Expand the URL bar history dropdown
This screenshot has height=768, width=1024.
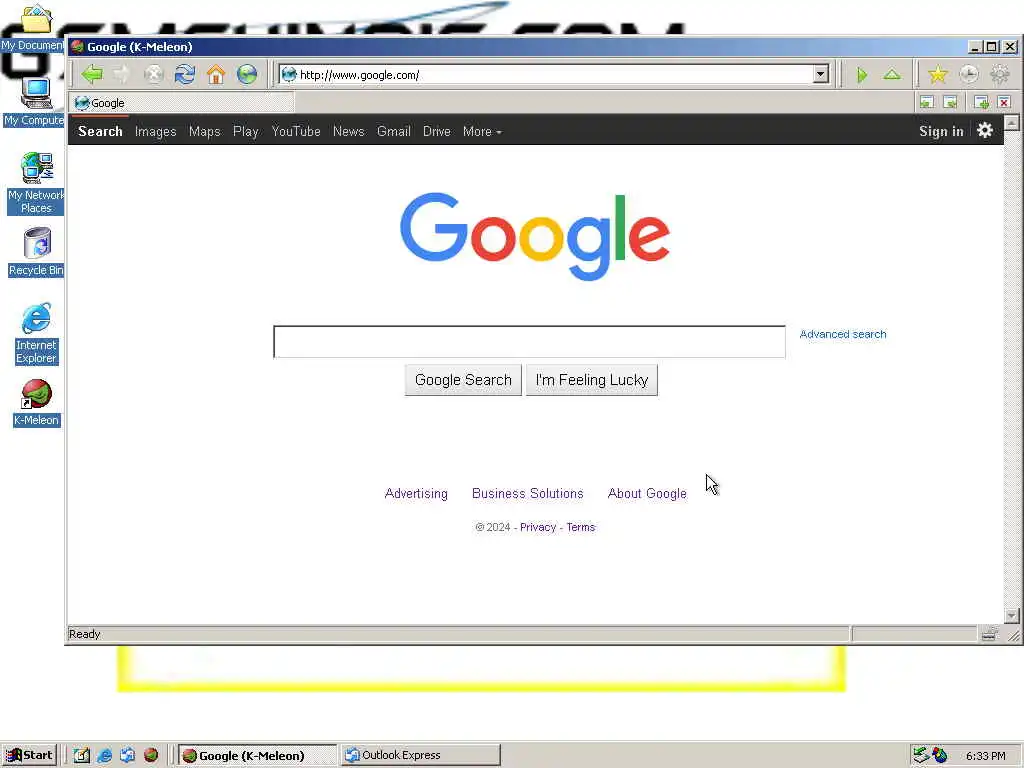pyautogui.click(x=821, y=74)
